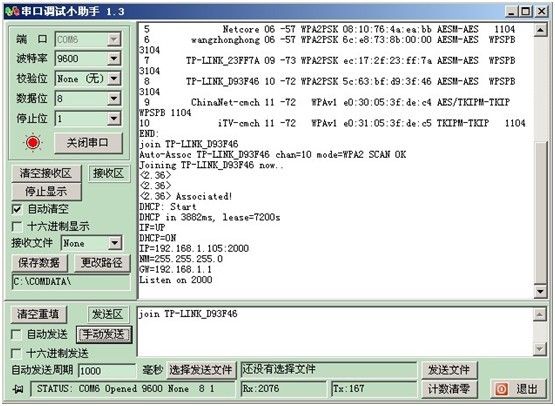This screenshot has height=406, width=555.
Task: Click the 手动发送 manual send button
Action: tap(104, 334)
